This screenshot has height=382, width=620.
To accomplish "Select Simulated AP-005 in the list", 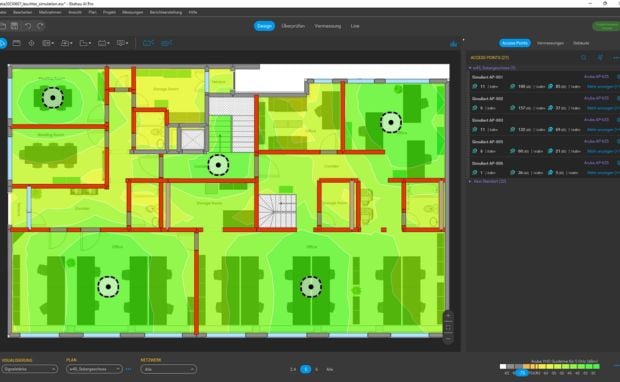I will 487,142.
